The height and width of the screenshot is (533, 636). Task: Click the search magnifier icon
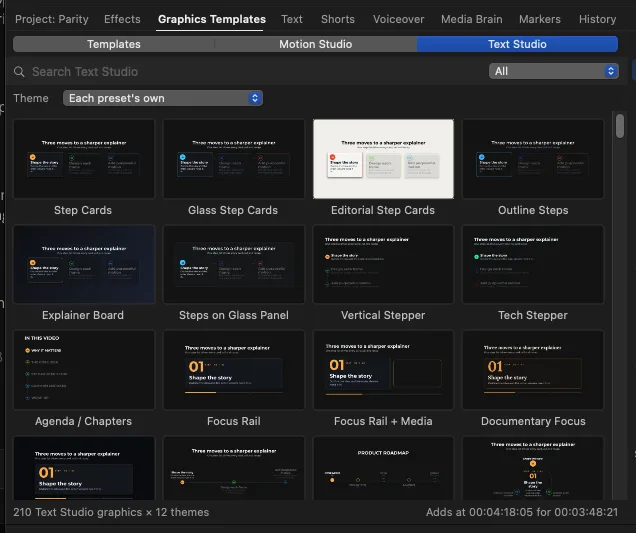pyautogui.click(x=19, y=72)
